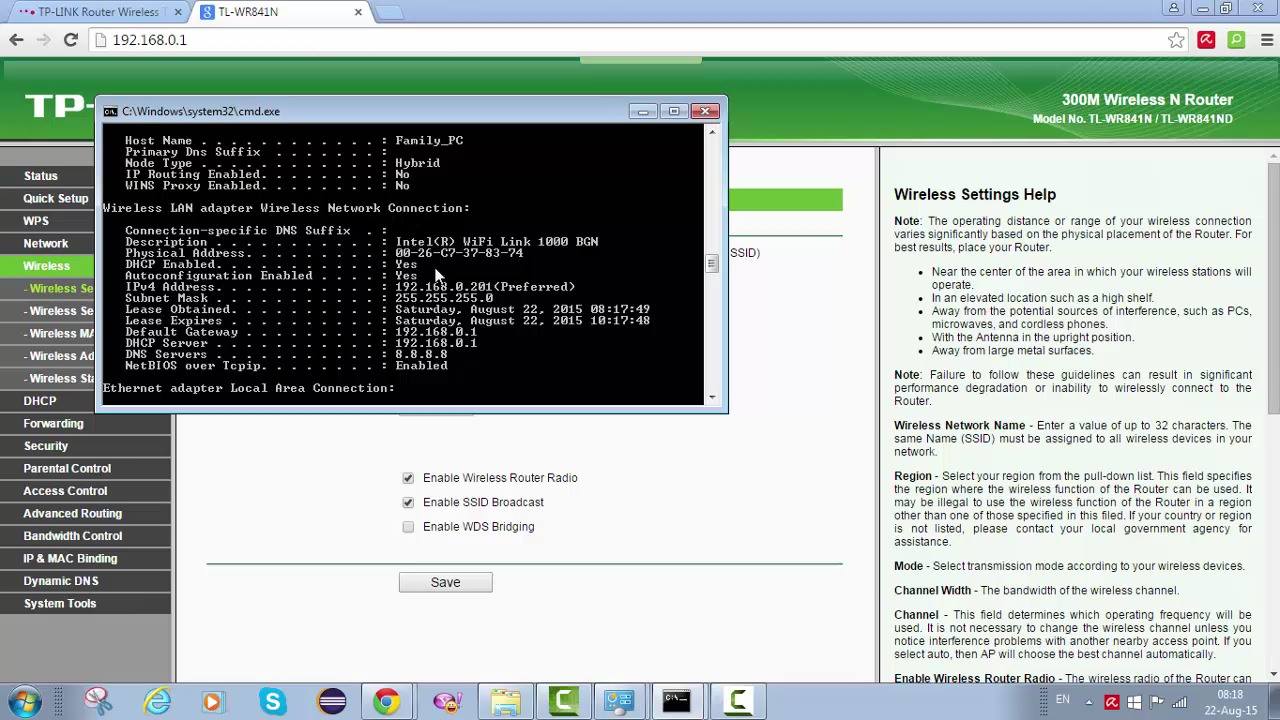Reload the router page
Image resolution: width=1280 pixels, height=720 pixels.
70,40
